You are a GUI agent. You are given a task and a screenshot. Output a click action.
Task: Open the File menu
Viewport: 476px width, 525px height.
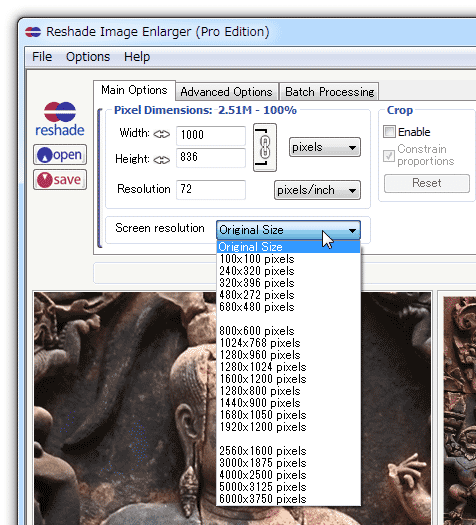click(42, 57)
